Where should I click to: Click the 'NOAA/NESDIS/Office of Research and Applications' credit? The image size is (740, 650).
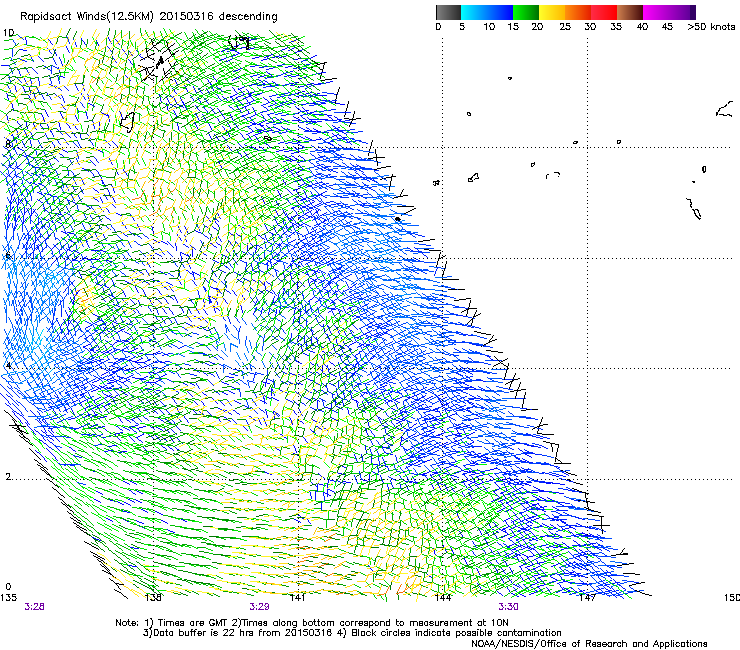click(x=589, y=644)
